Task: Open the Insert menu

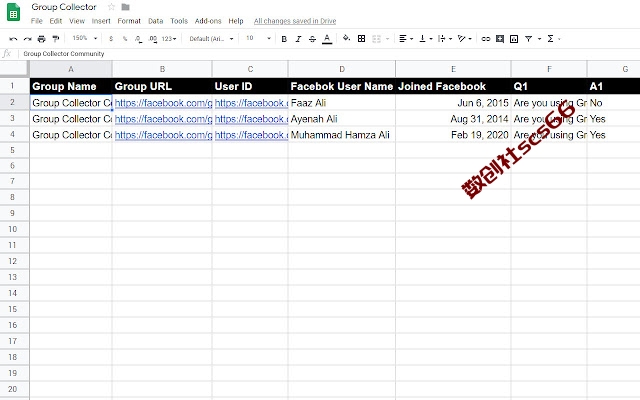Action: 101,21
